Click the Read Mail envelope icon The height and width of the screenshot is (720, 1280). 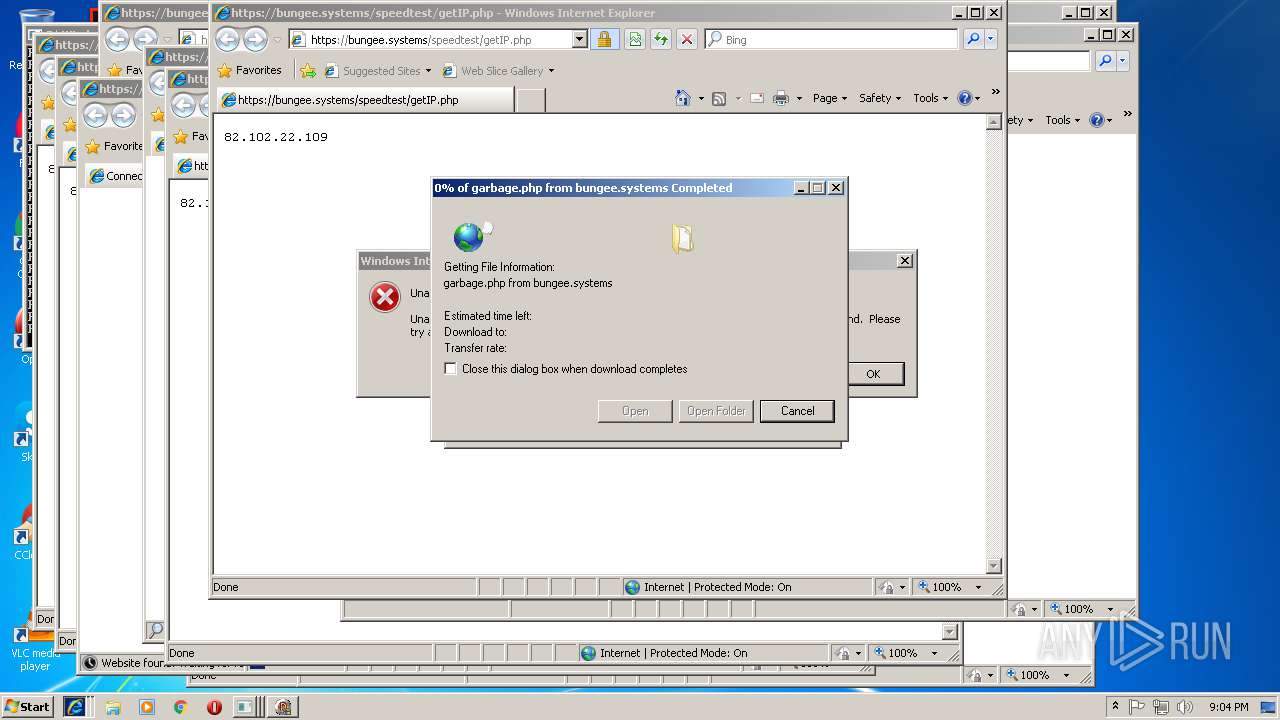[757, 98]
